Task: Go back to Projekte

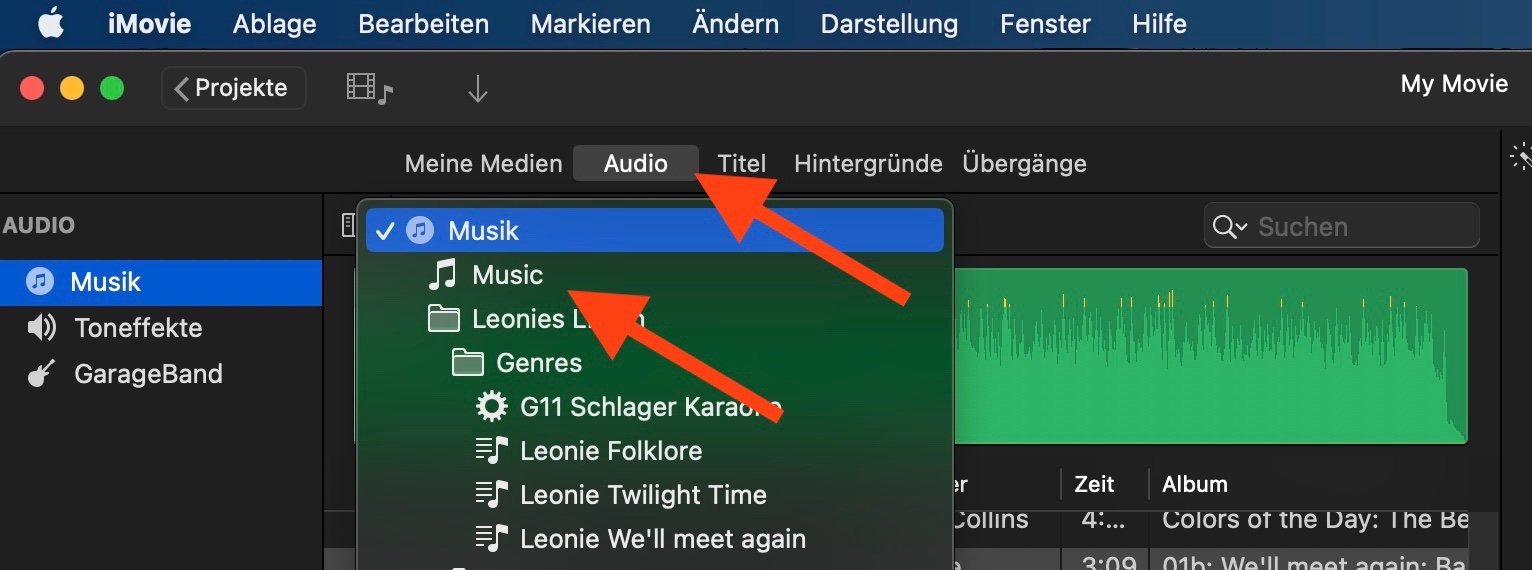Action: tap(233, 88)
